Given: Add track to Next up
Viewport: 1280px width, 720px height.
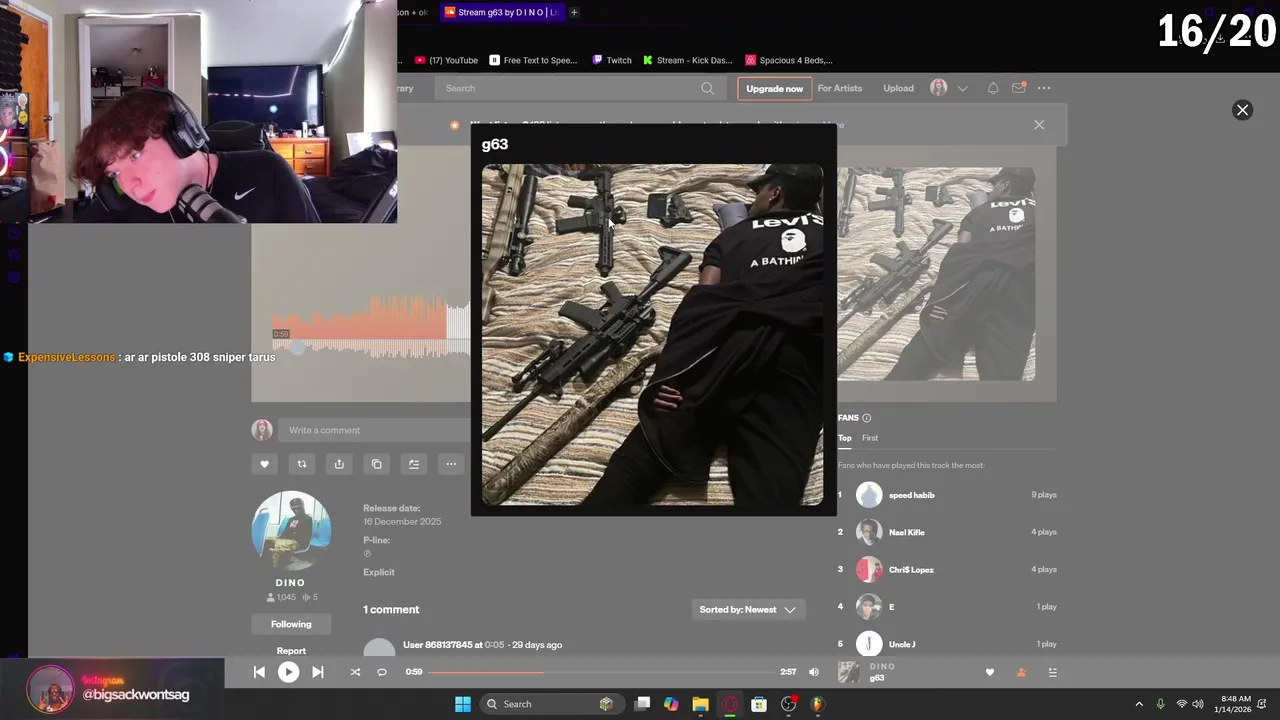Looking at the screenshot, I should pyautogui.click(x=413, y=464).
